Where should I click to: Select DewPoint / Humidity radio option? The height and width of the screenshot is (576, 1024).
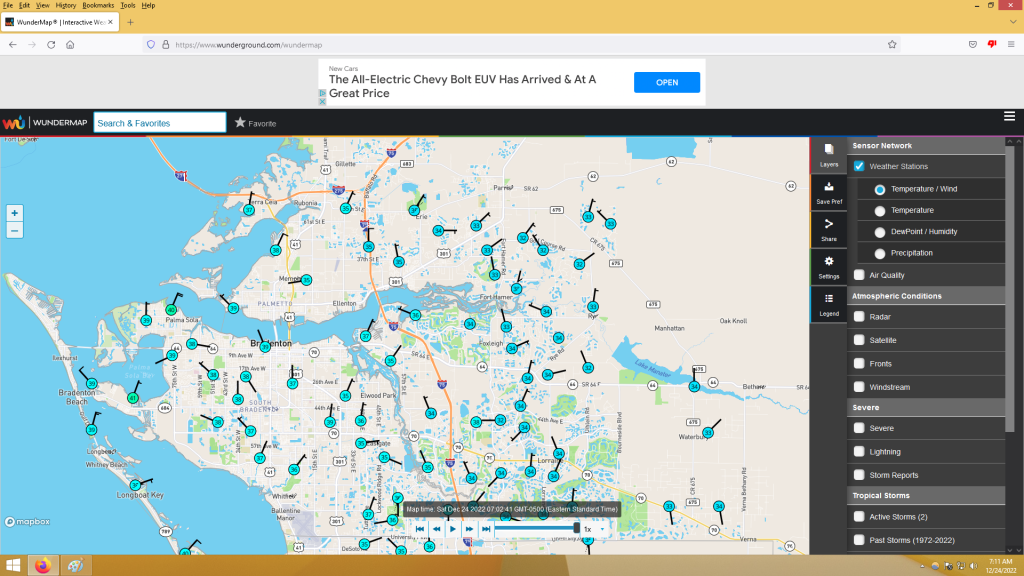[880, 232]
